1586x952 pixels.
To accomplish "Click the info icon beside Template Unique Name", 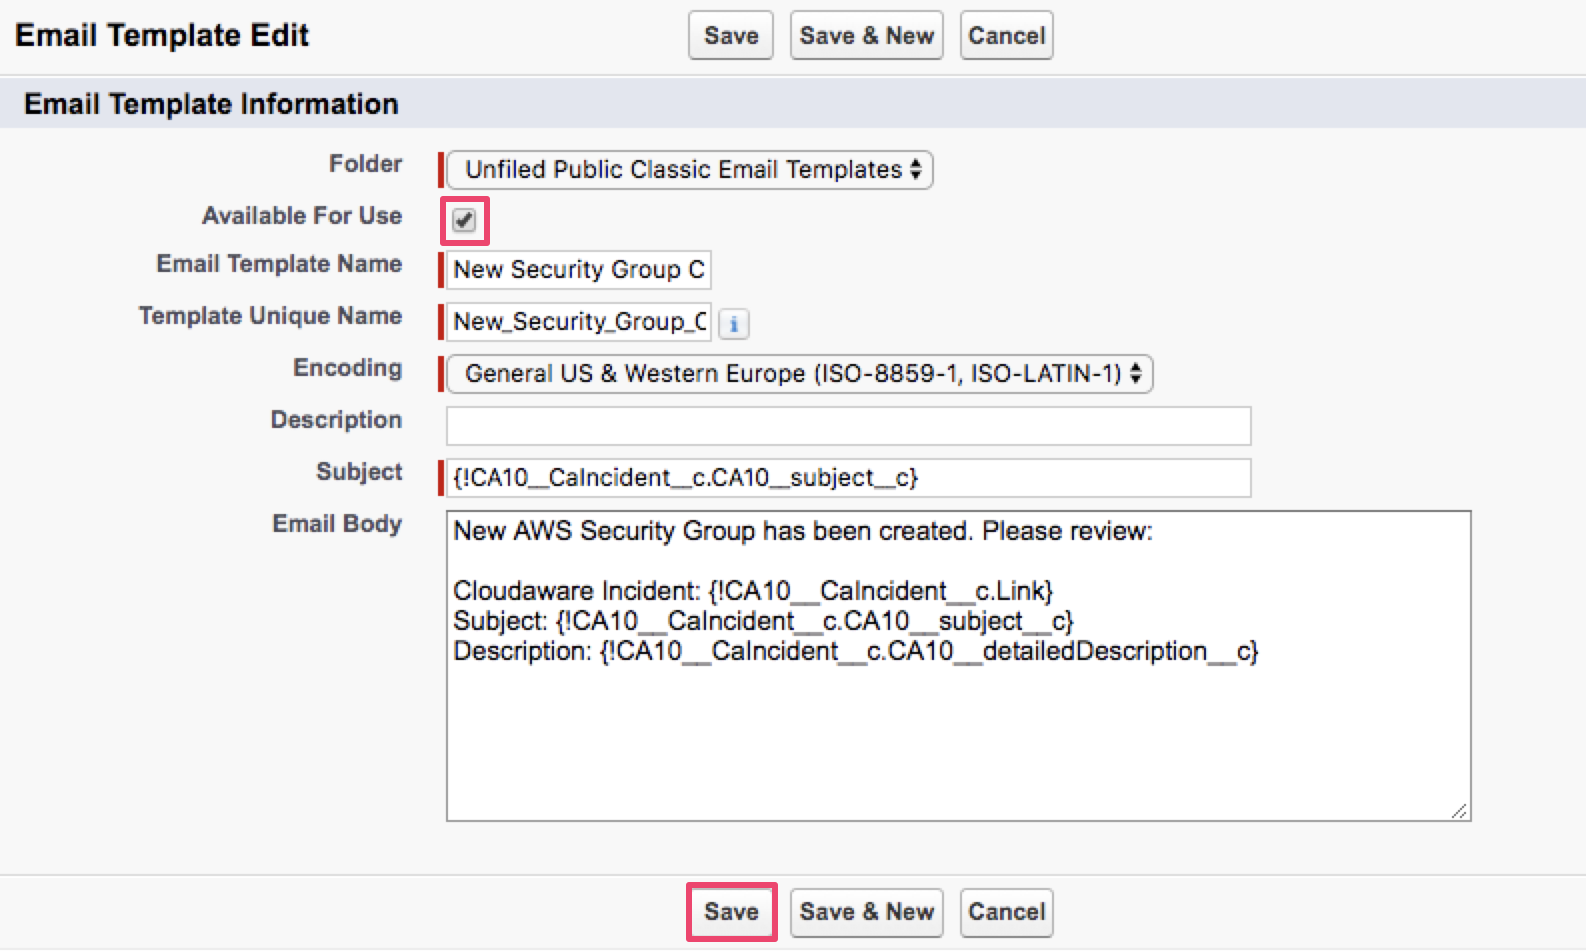I will (733, 324).
